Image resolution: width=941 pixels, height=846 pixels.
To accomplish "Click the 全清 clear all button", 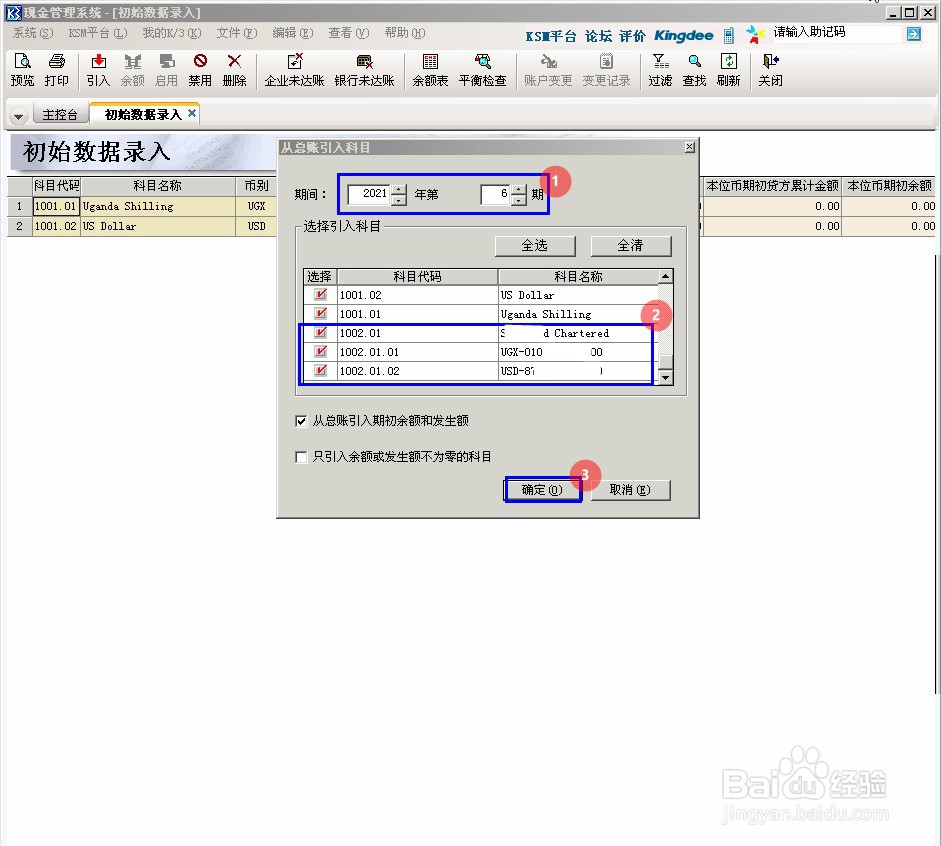I will [x=631, y=245].
